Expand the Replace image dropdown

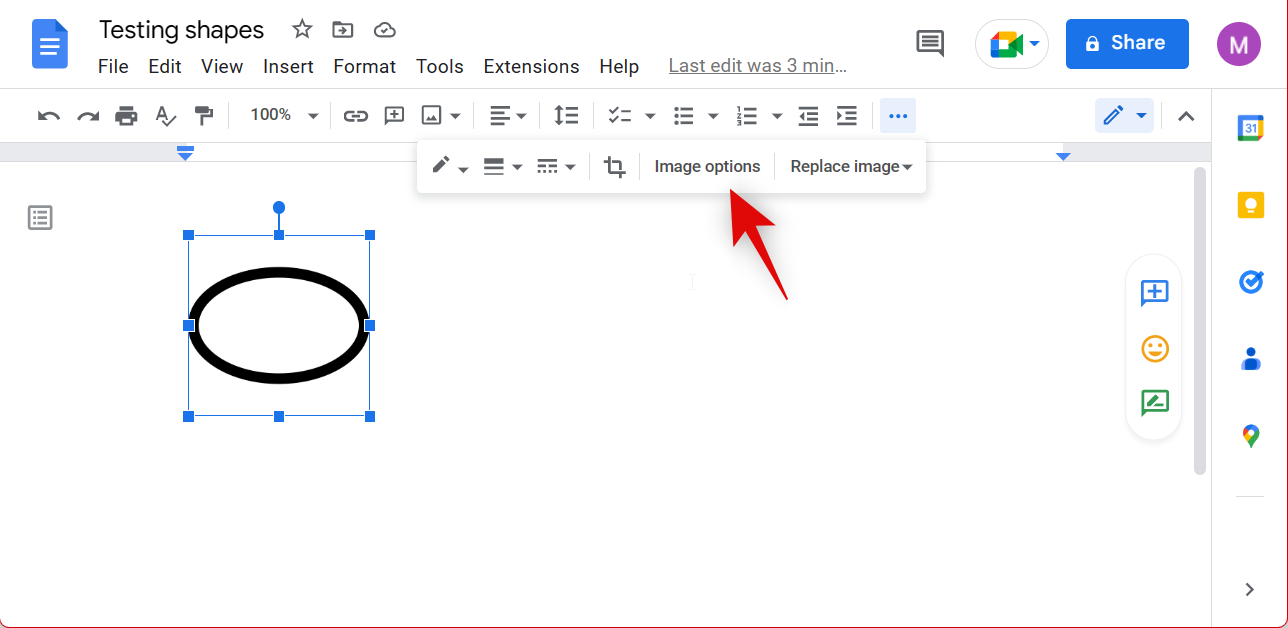[851, 167]
